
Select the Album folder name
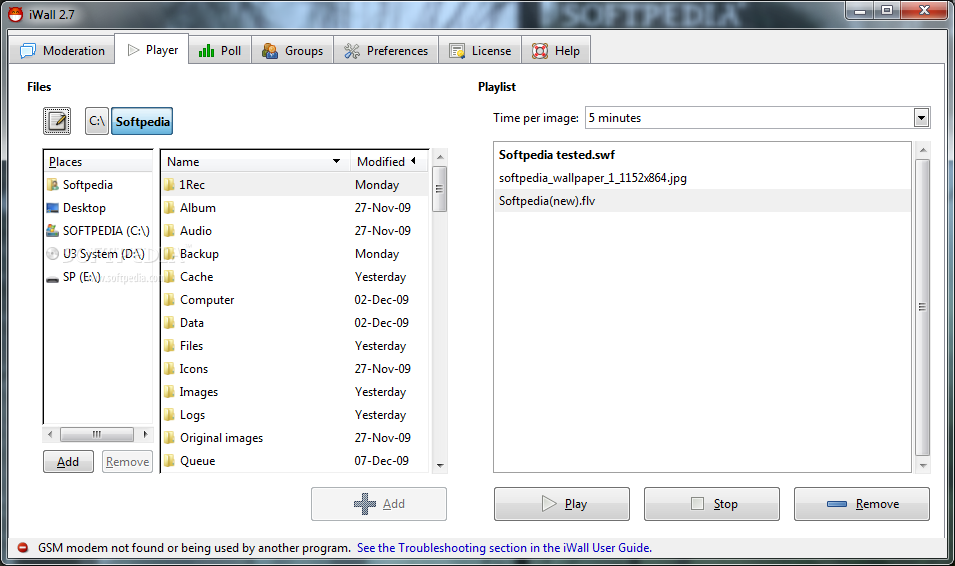coord(197,208)
